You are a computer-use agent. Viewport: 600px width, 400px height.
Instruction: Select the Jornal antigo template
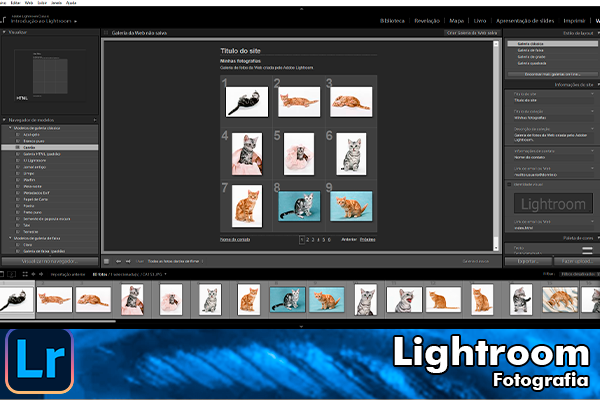pyautogui.click(x=34, y=167)
